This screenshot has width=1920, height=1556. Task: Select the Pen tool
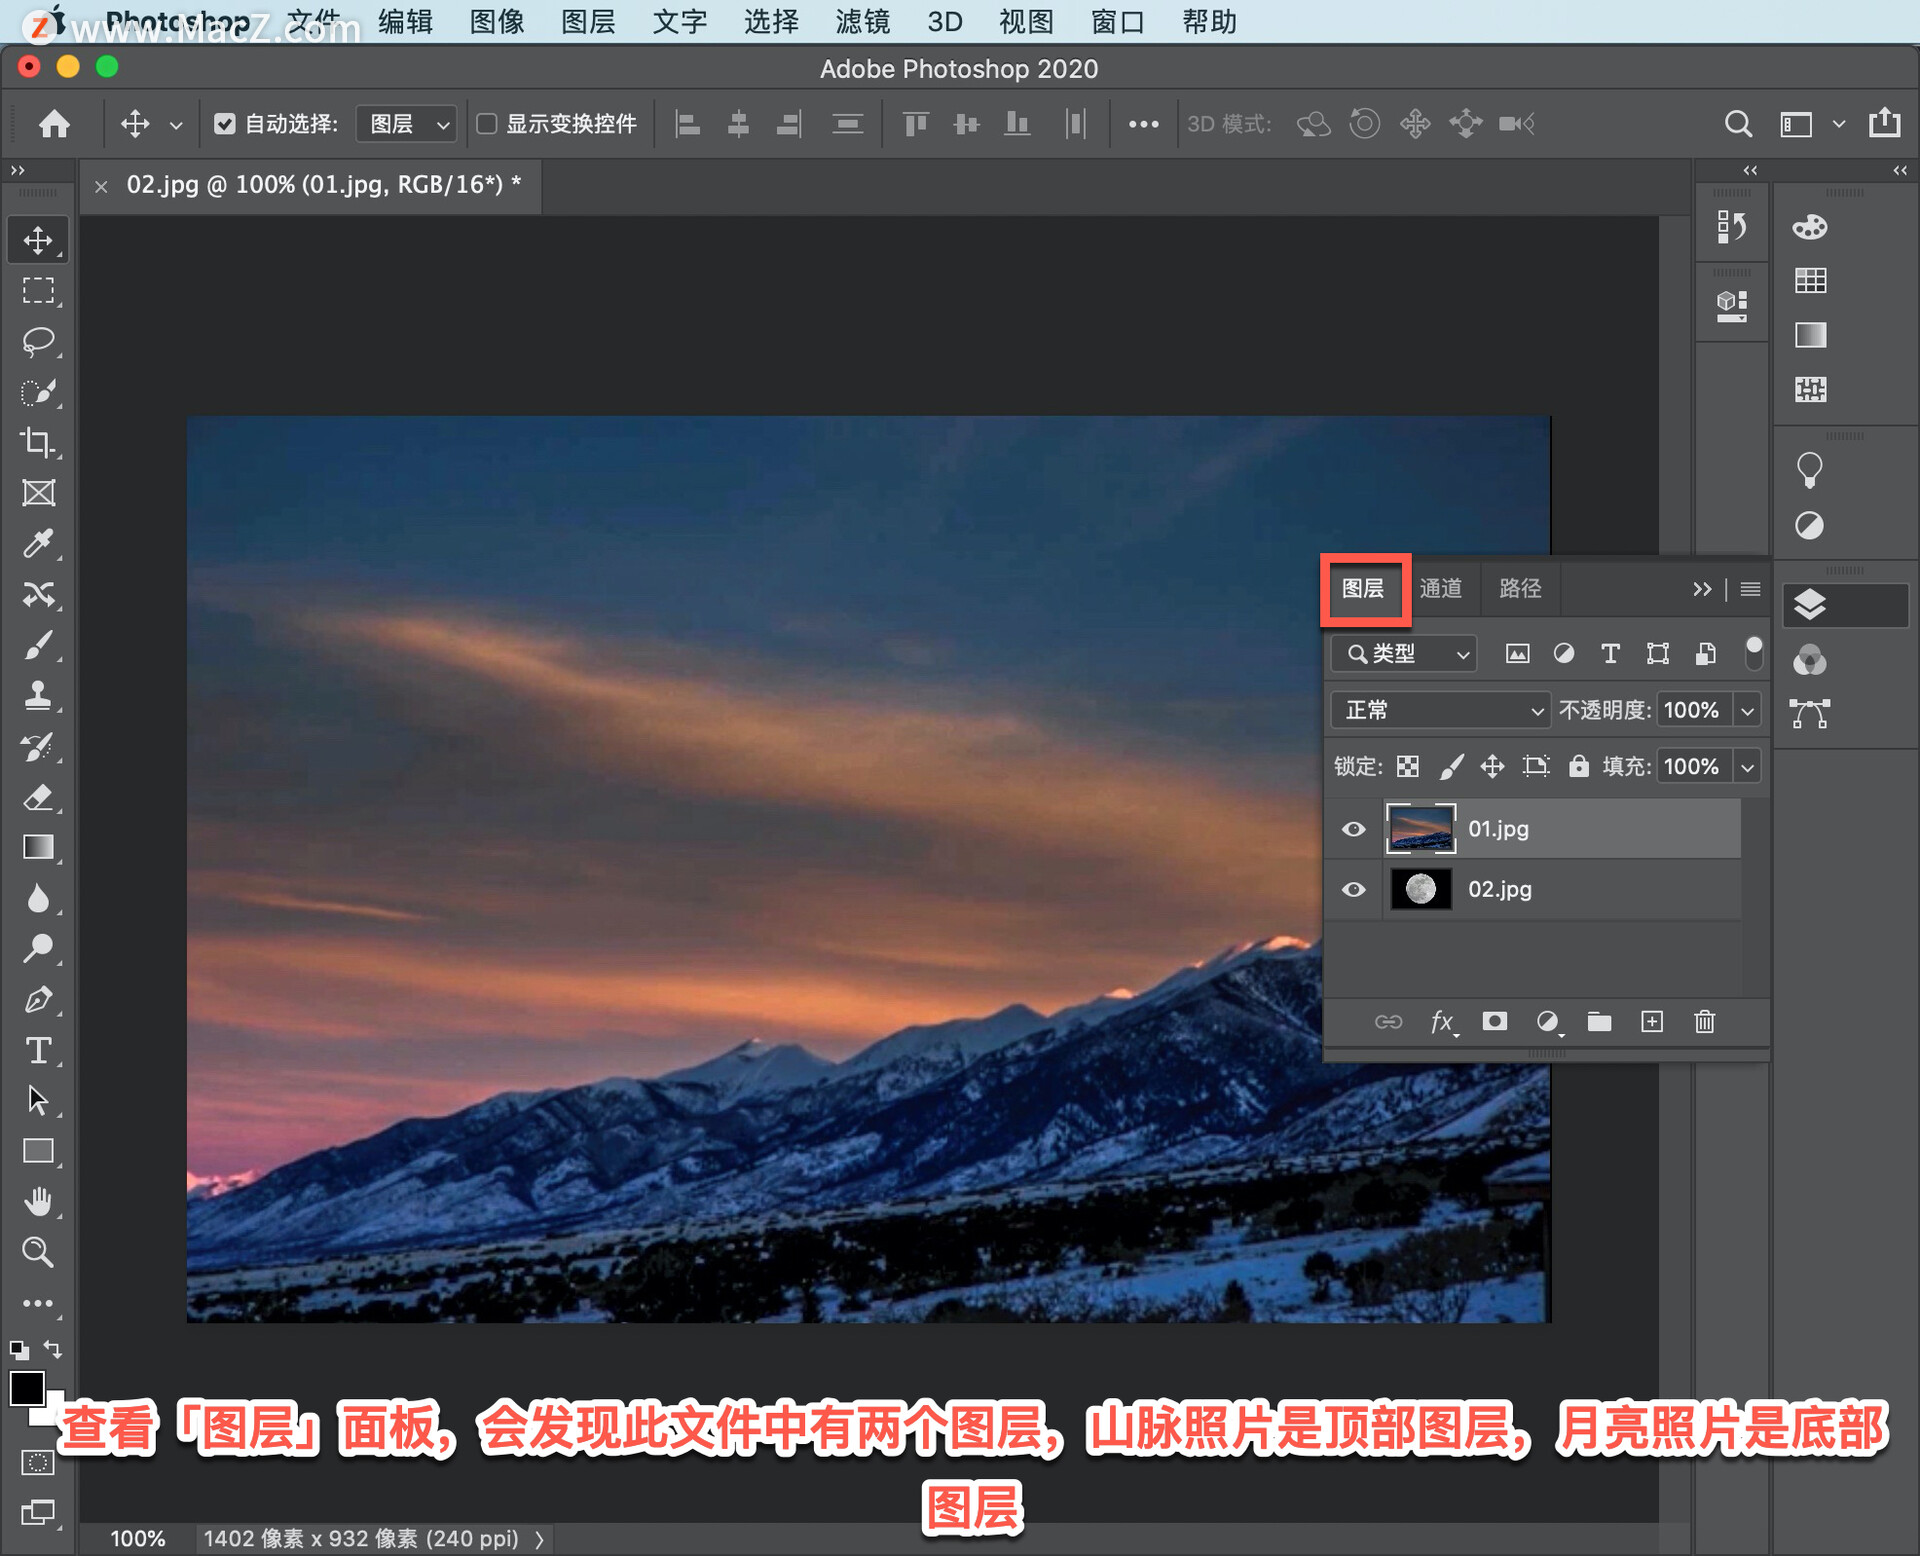(38, 999)
